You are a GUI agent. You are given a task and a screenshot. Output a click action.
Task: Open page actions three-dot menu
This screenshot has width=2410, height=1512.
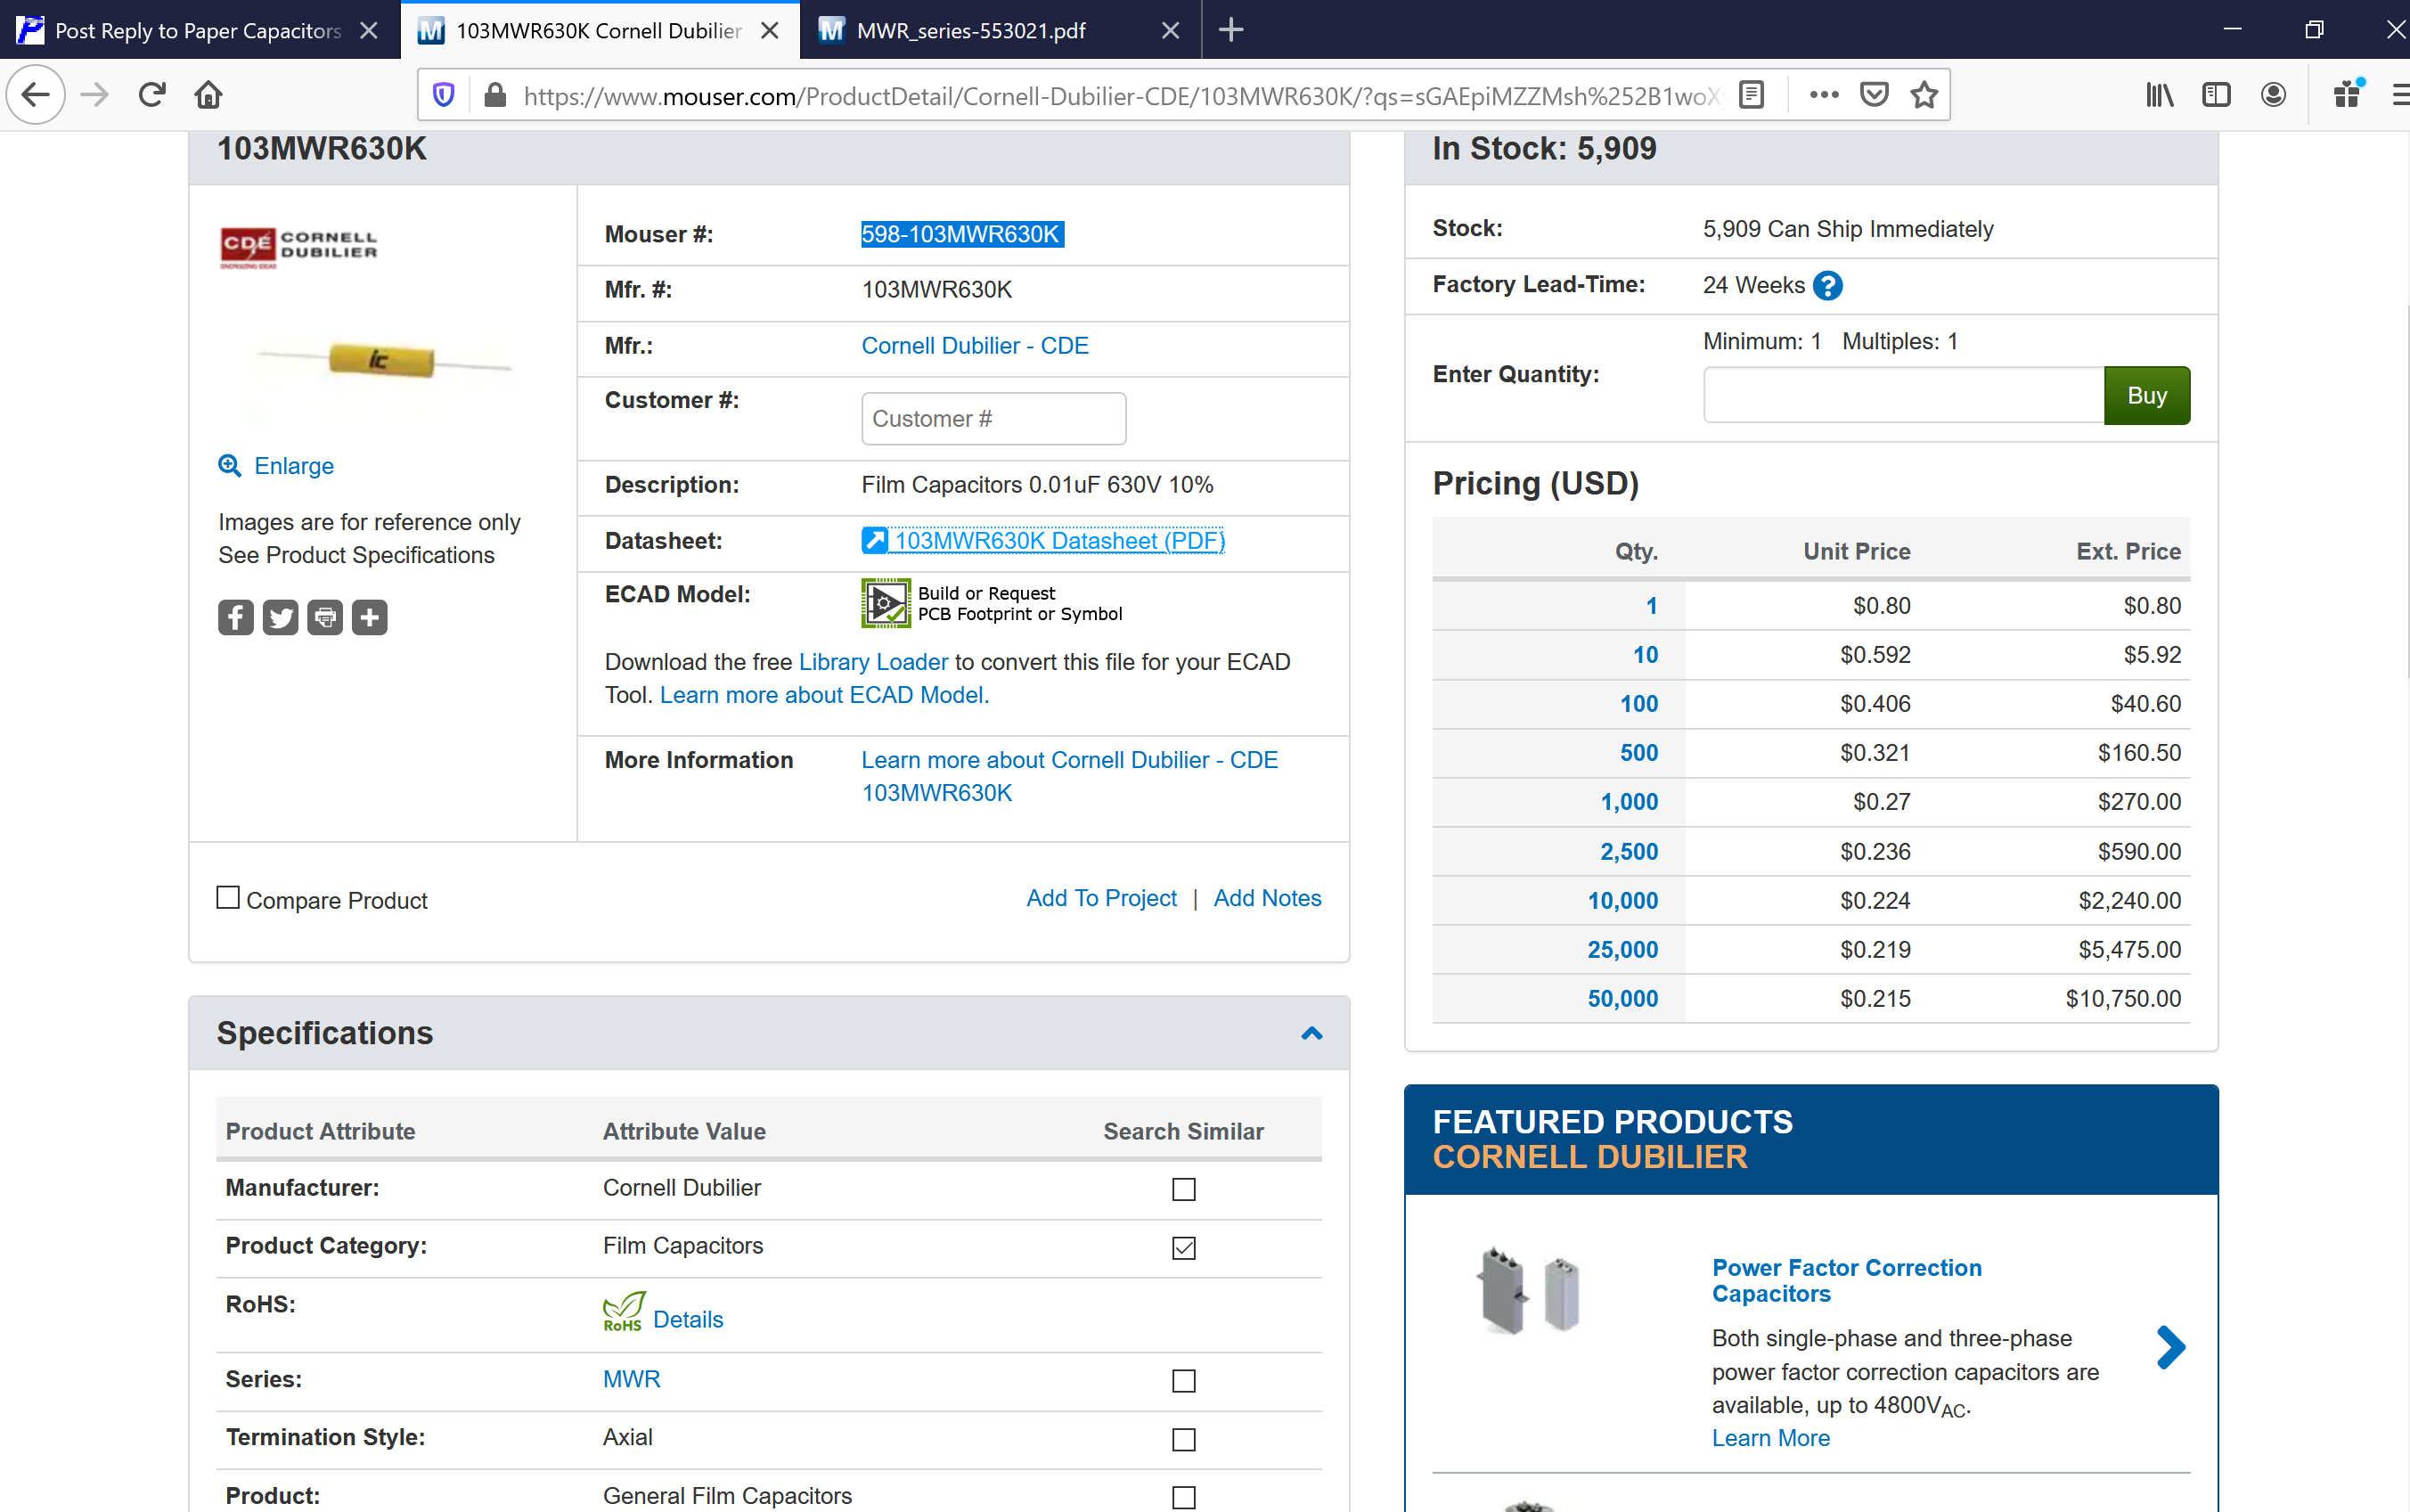(x=1824, y=95)
